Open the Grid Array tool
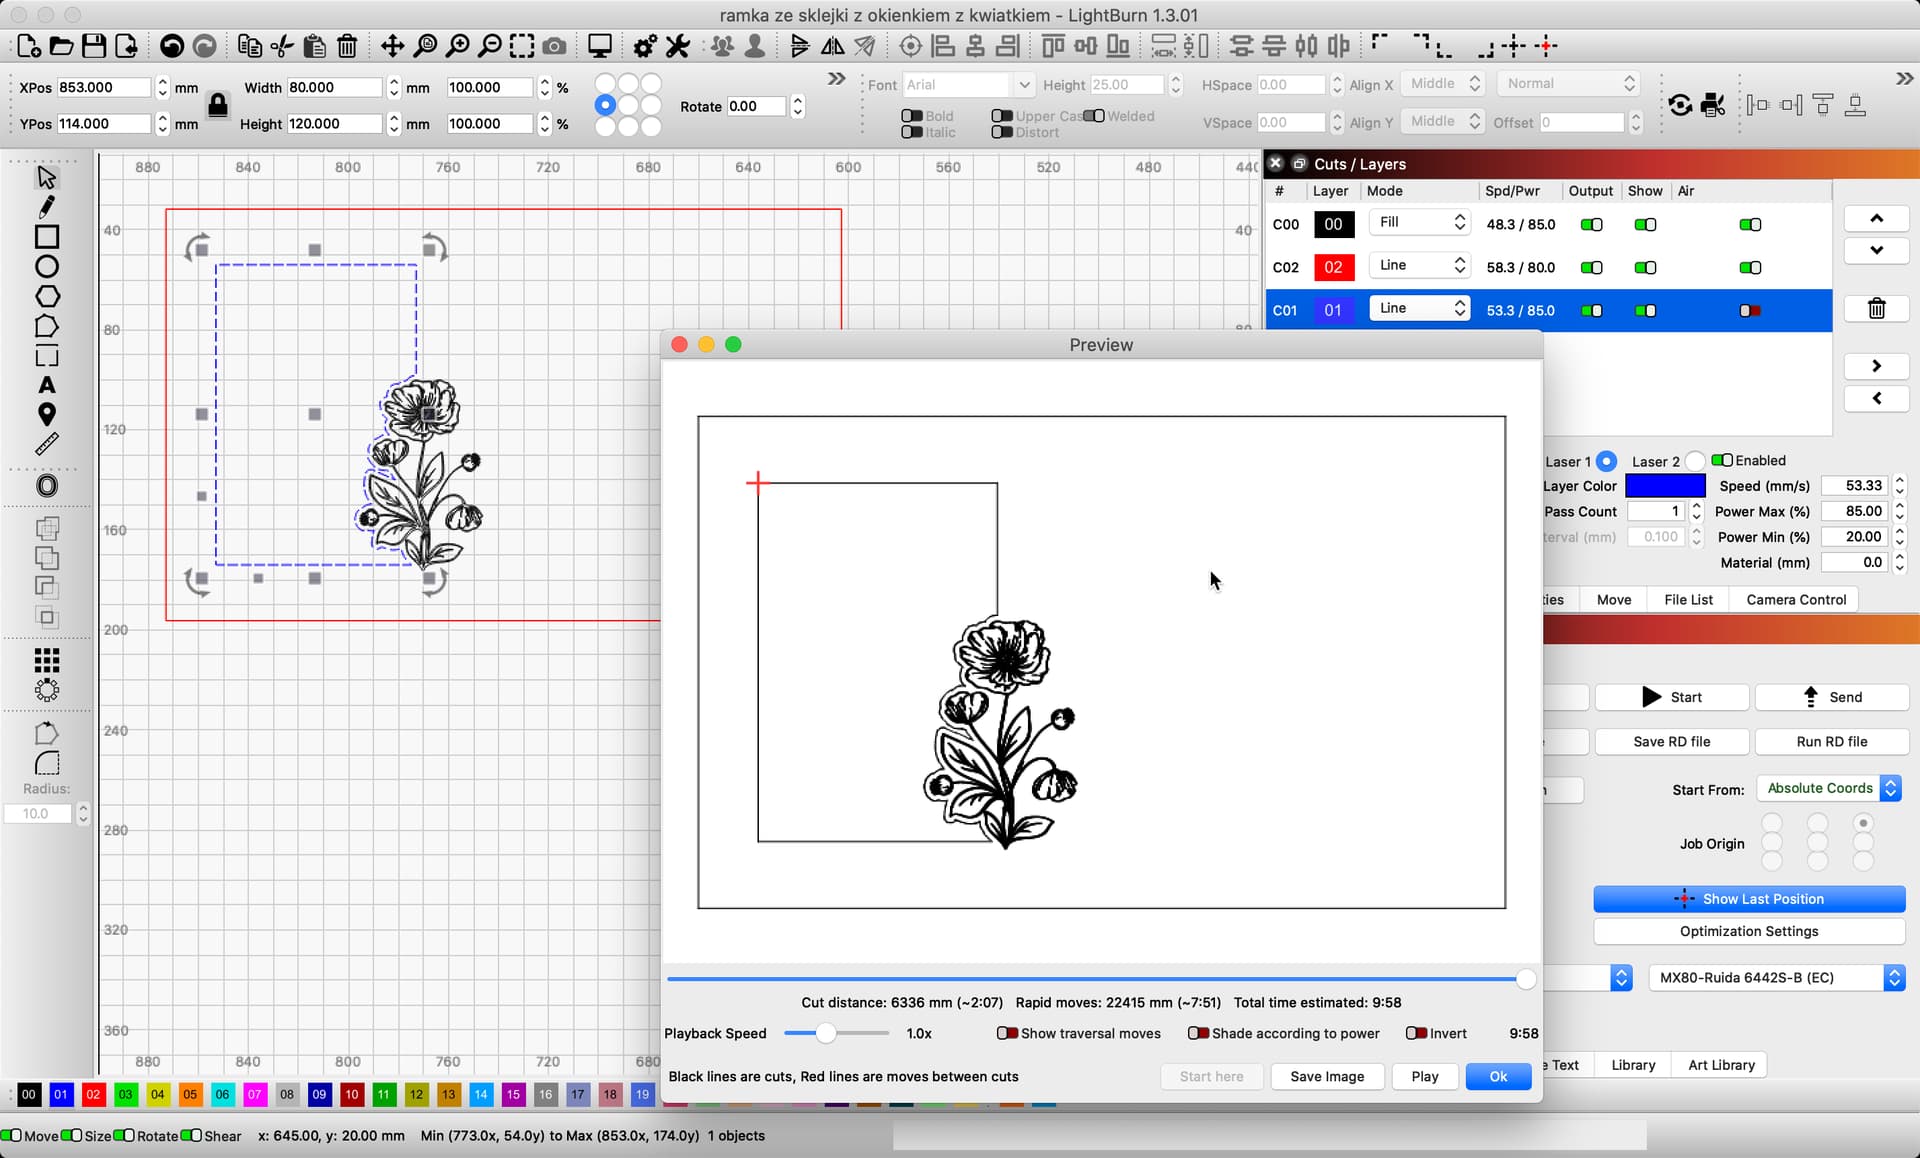 pos(46,660)
